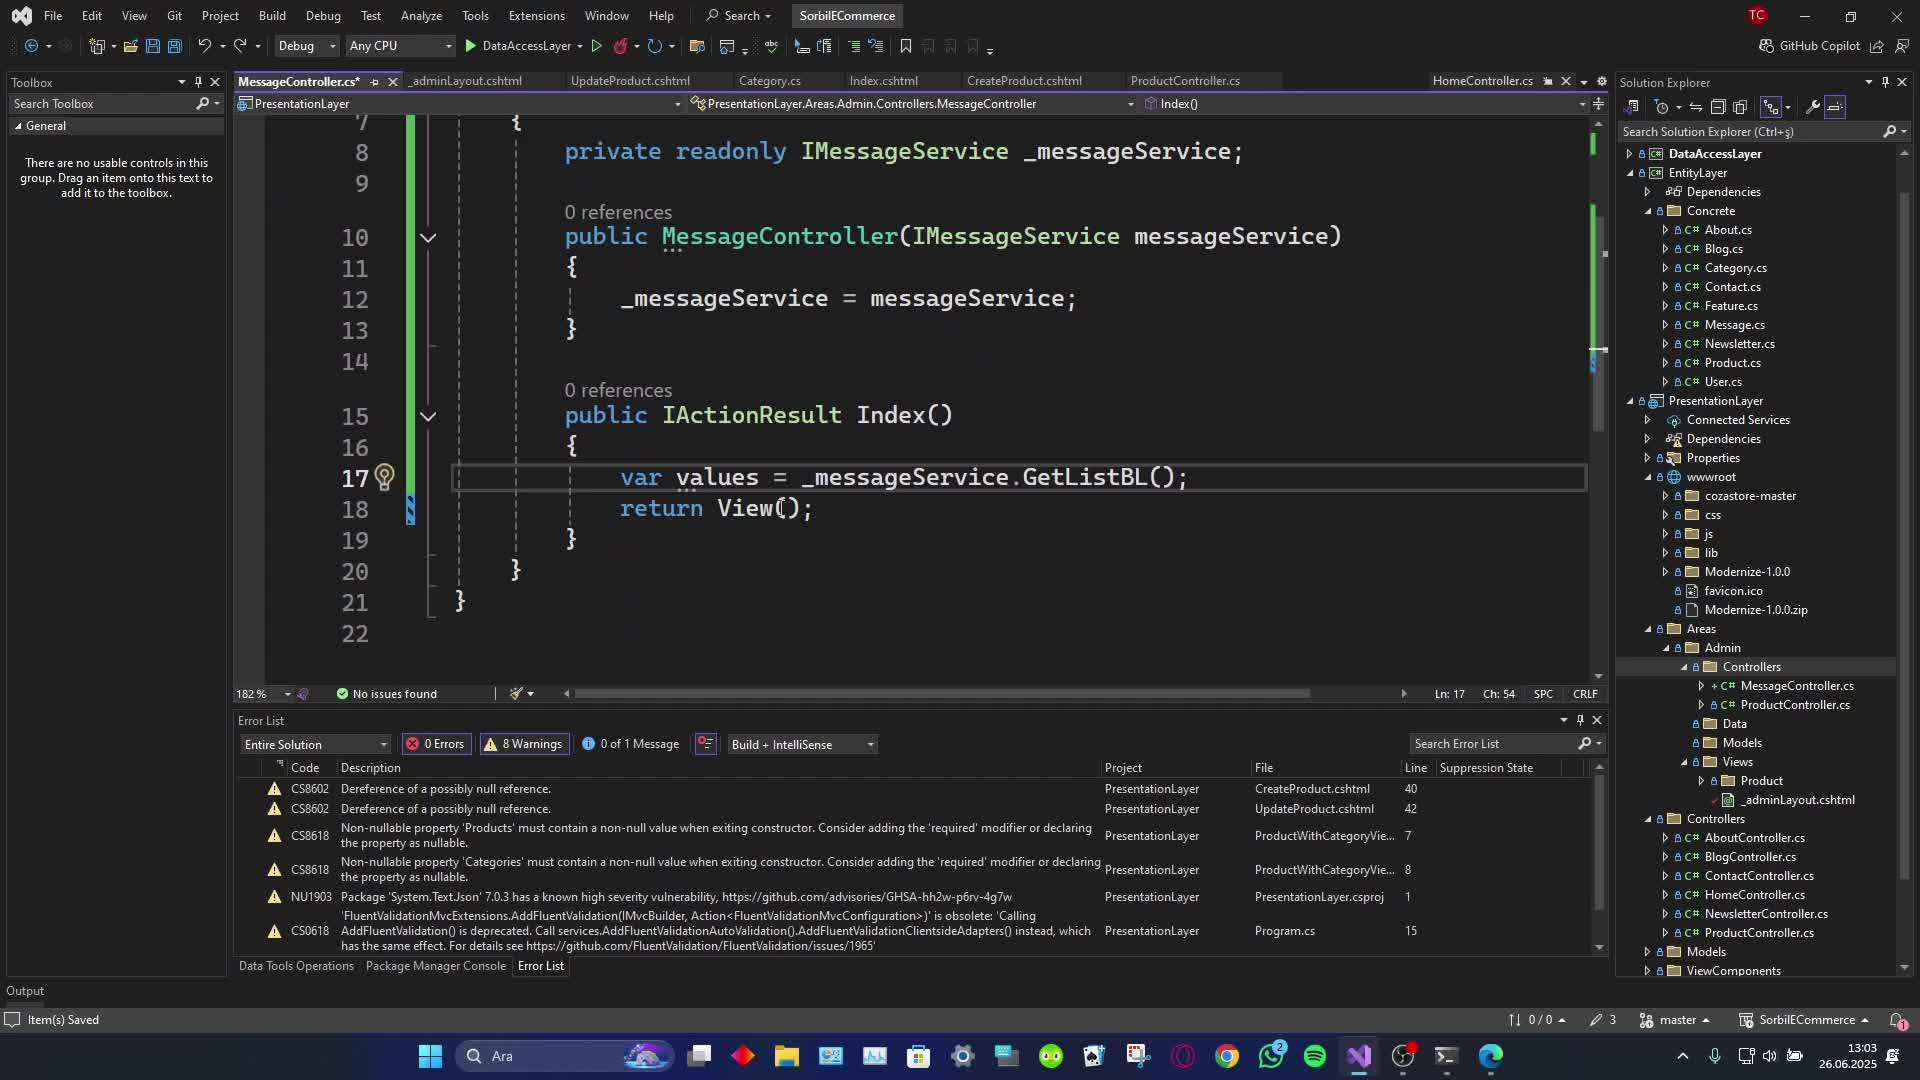This screenshot has height=1080, width=1920.
Task: Save the current file with Save icon
Action: pos(152,46)
